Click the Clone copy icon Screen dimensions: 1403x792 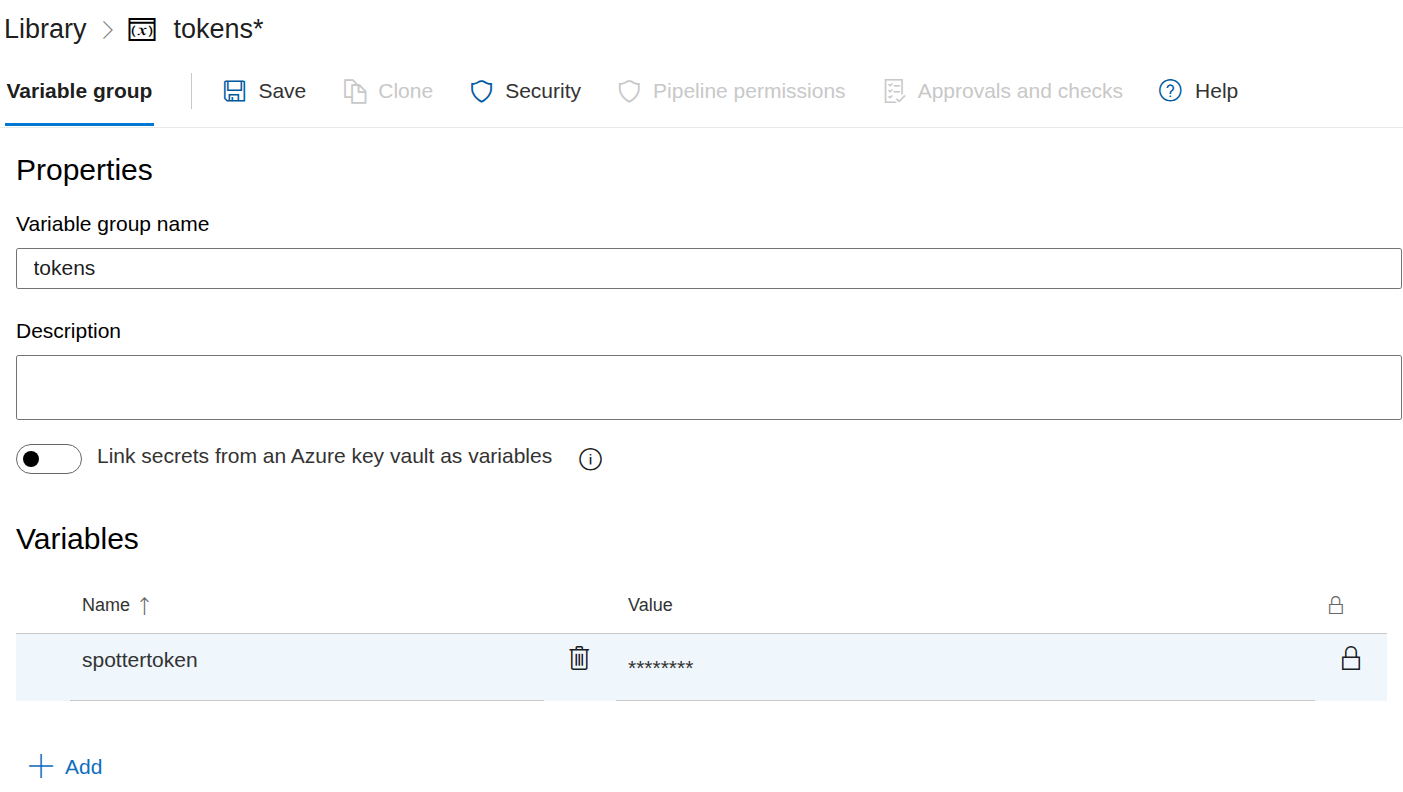[355, 92]
